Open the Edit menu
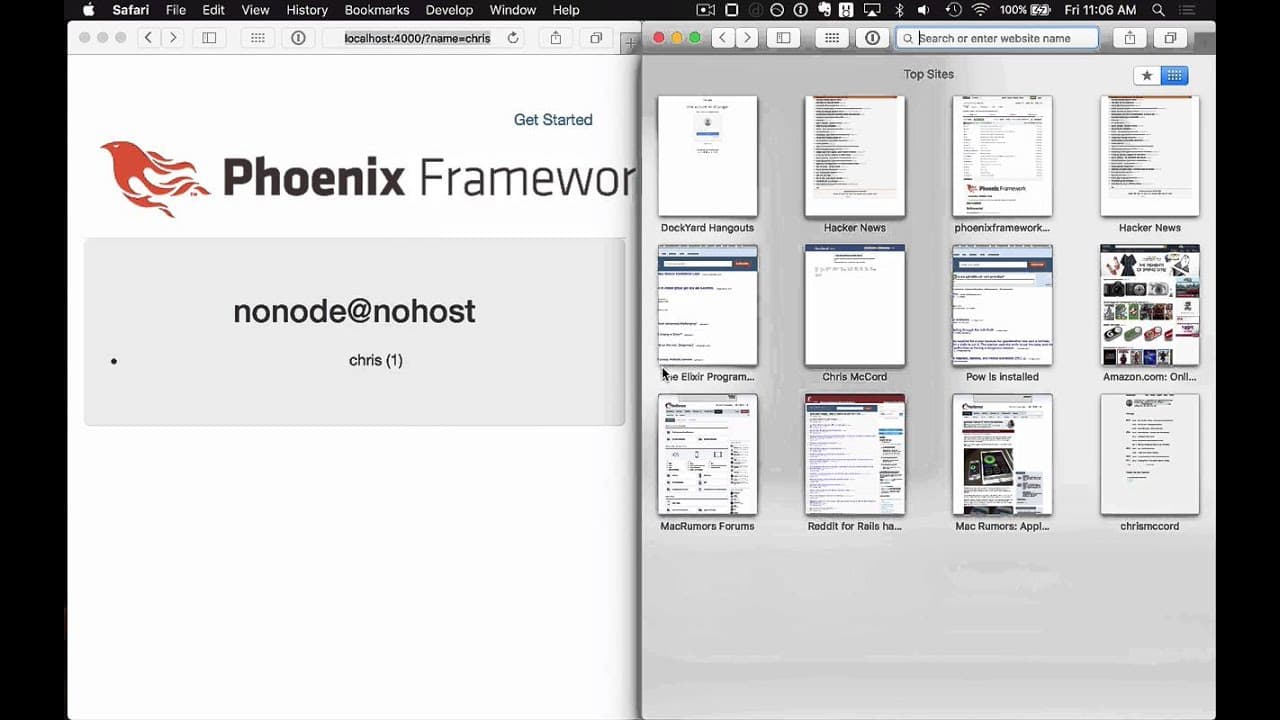1280x720 pixels. click(213, 10)
